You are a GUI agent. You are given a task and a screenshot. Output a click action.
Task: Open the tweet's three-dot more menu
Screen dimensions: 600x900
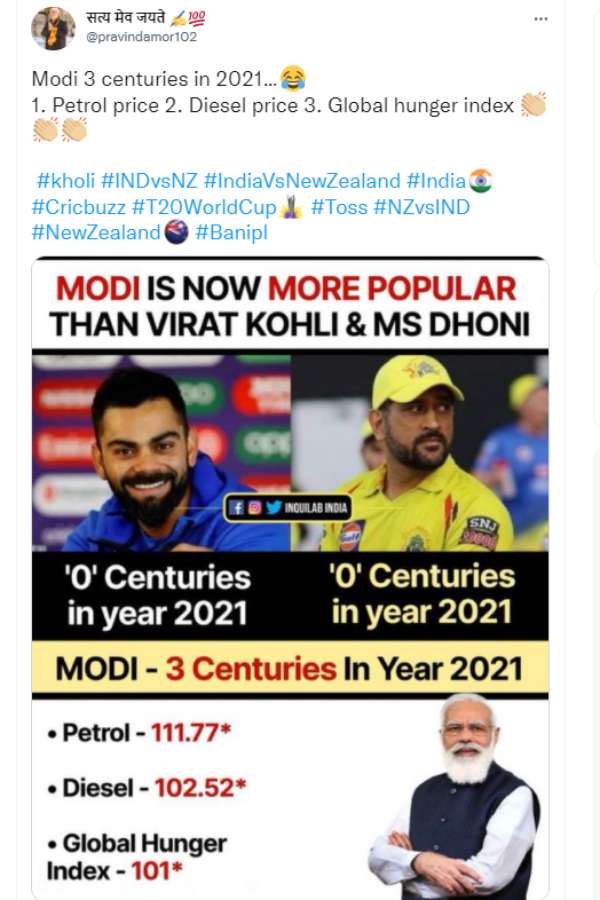pos(540,18)
